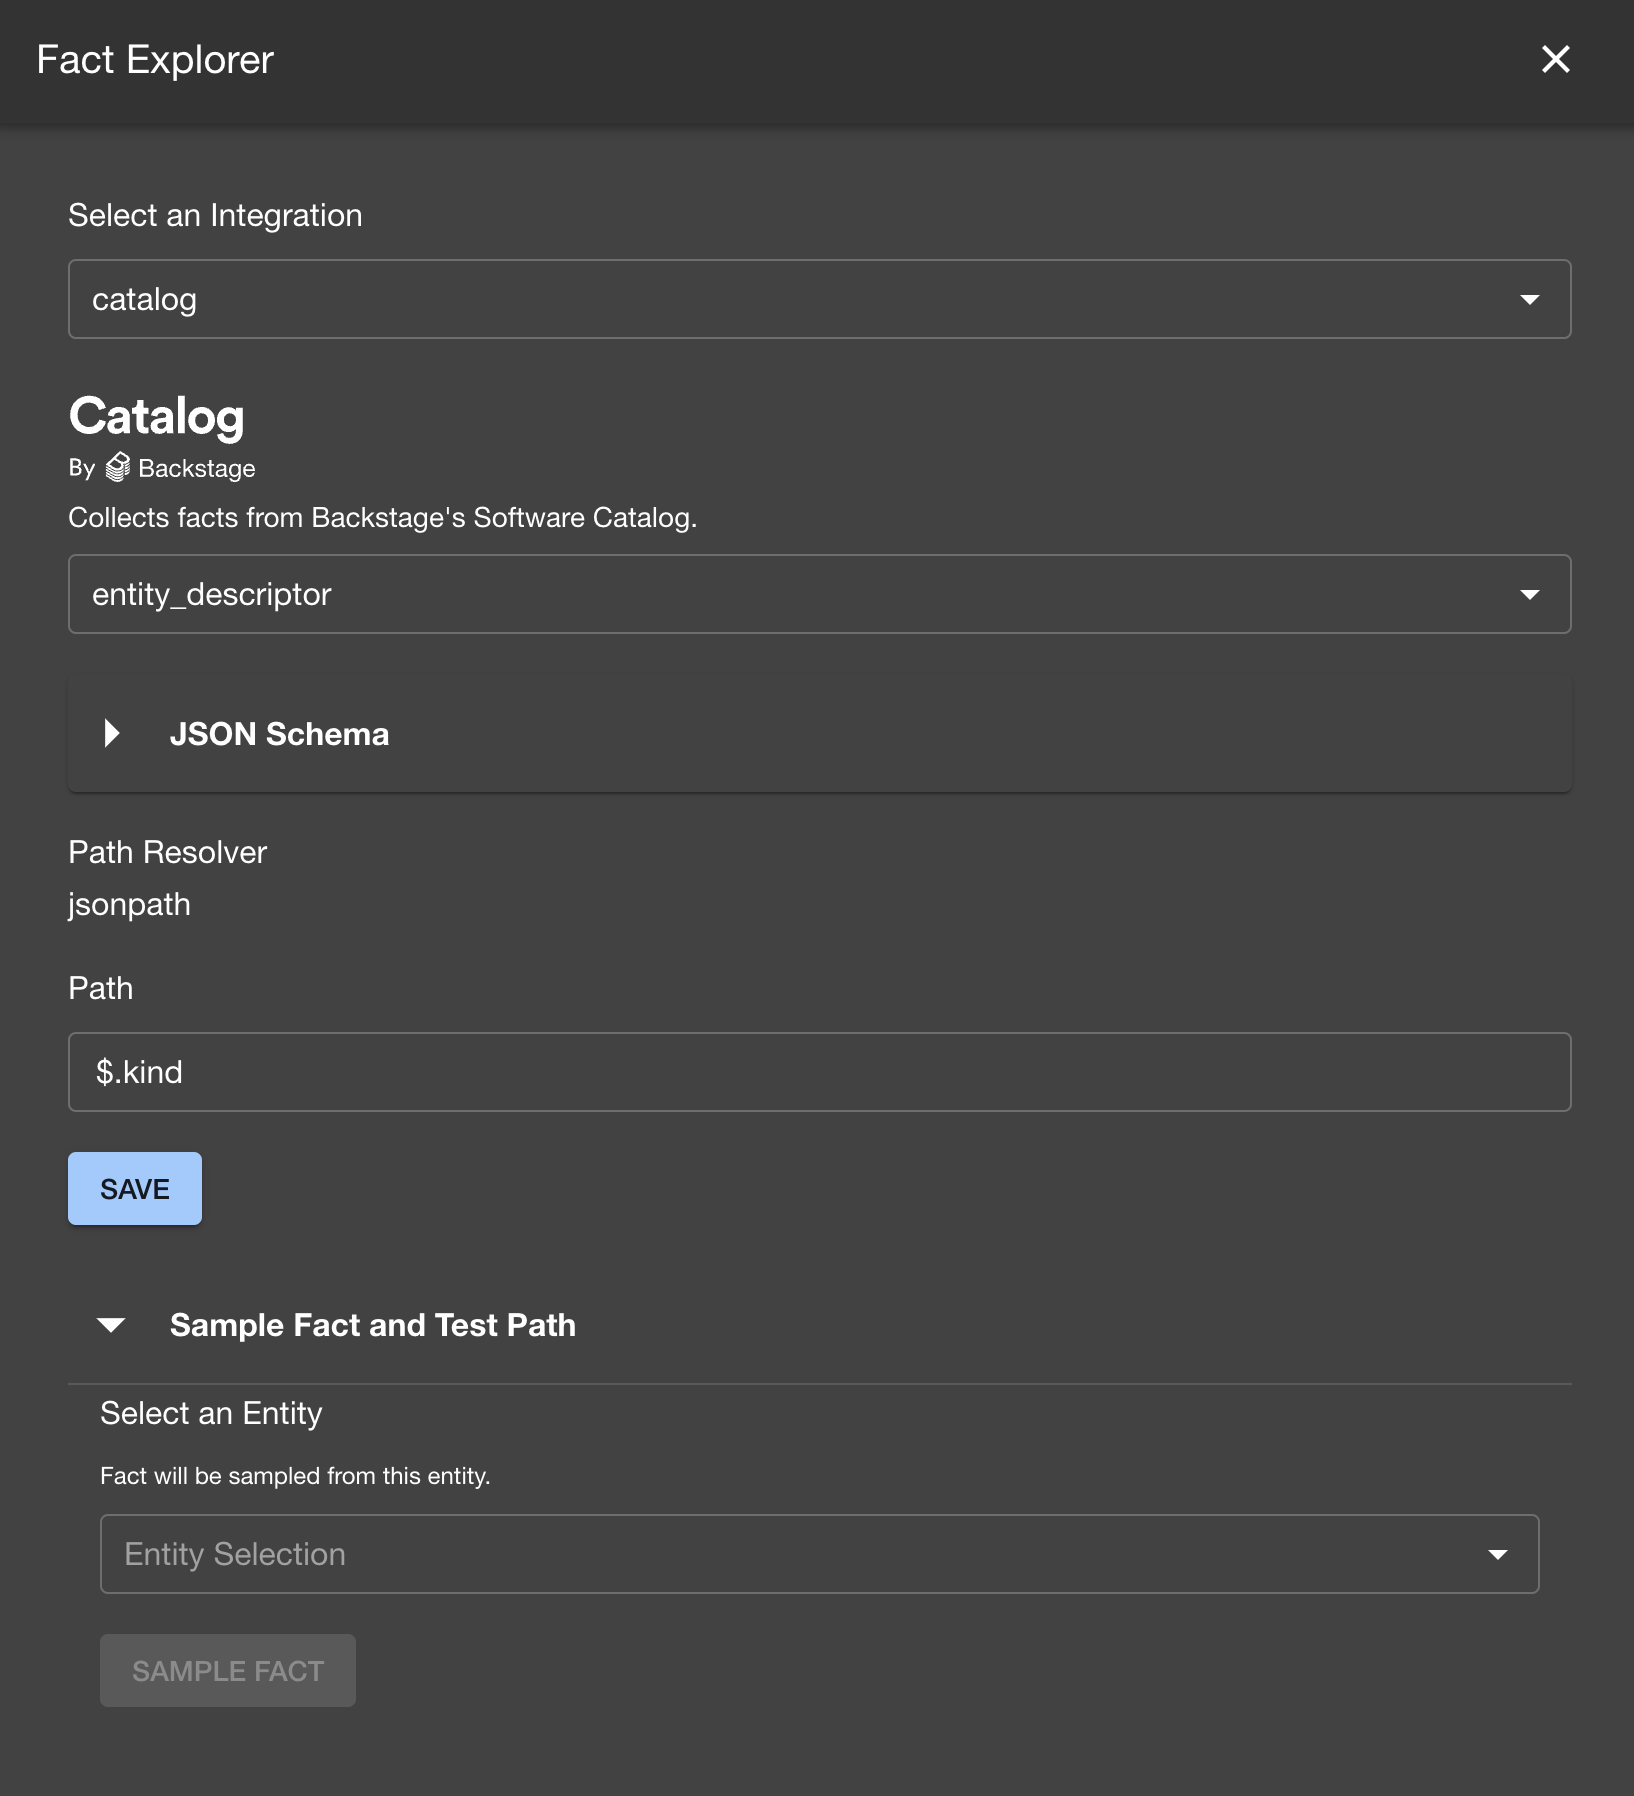
Task: Collapse the Sample Fact and Test Path section
Action: [111, 1325]
